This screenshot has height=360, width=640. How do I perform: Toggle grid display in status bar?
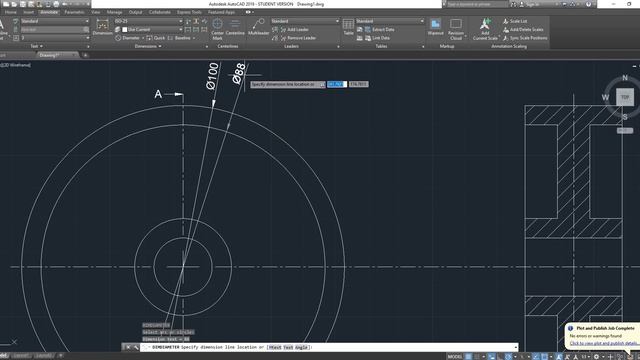point(468,356)
